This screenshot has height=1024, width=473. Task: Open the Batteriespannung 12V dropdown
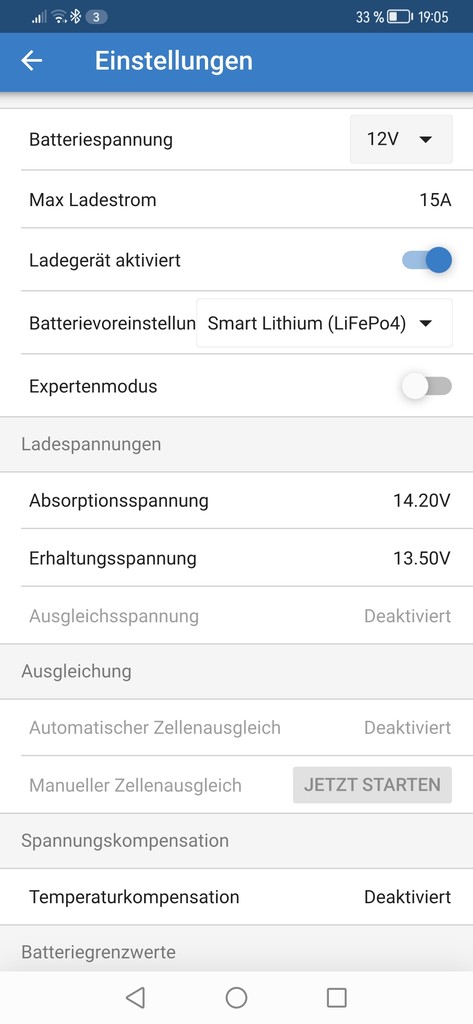click(401, 139)
